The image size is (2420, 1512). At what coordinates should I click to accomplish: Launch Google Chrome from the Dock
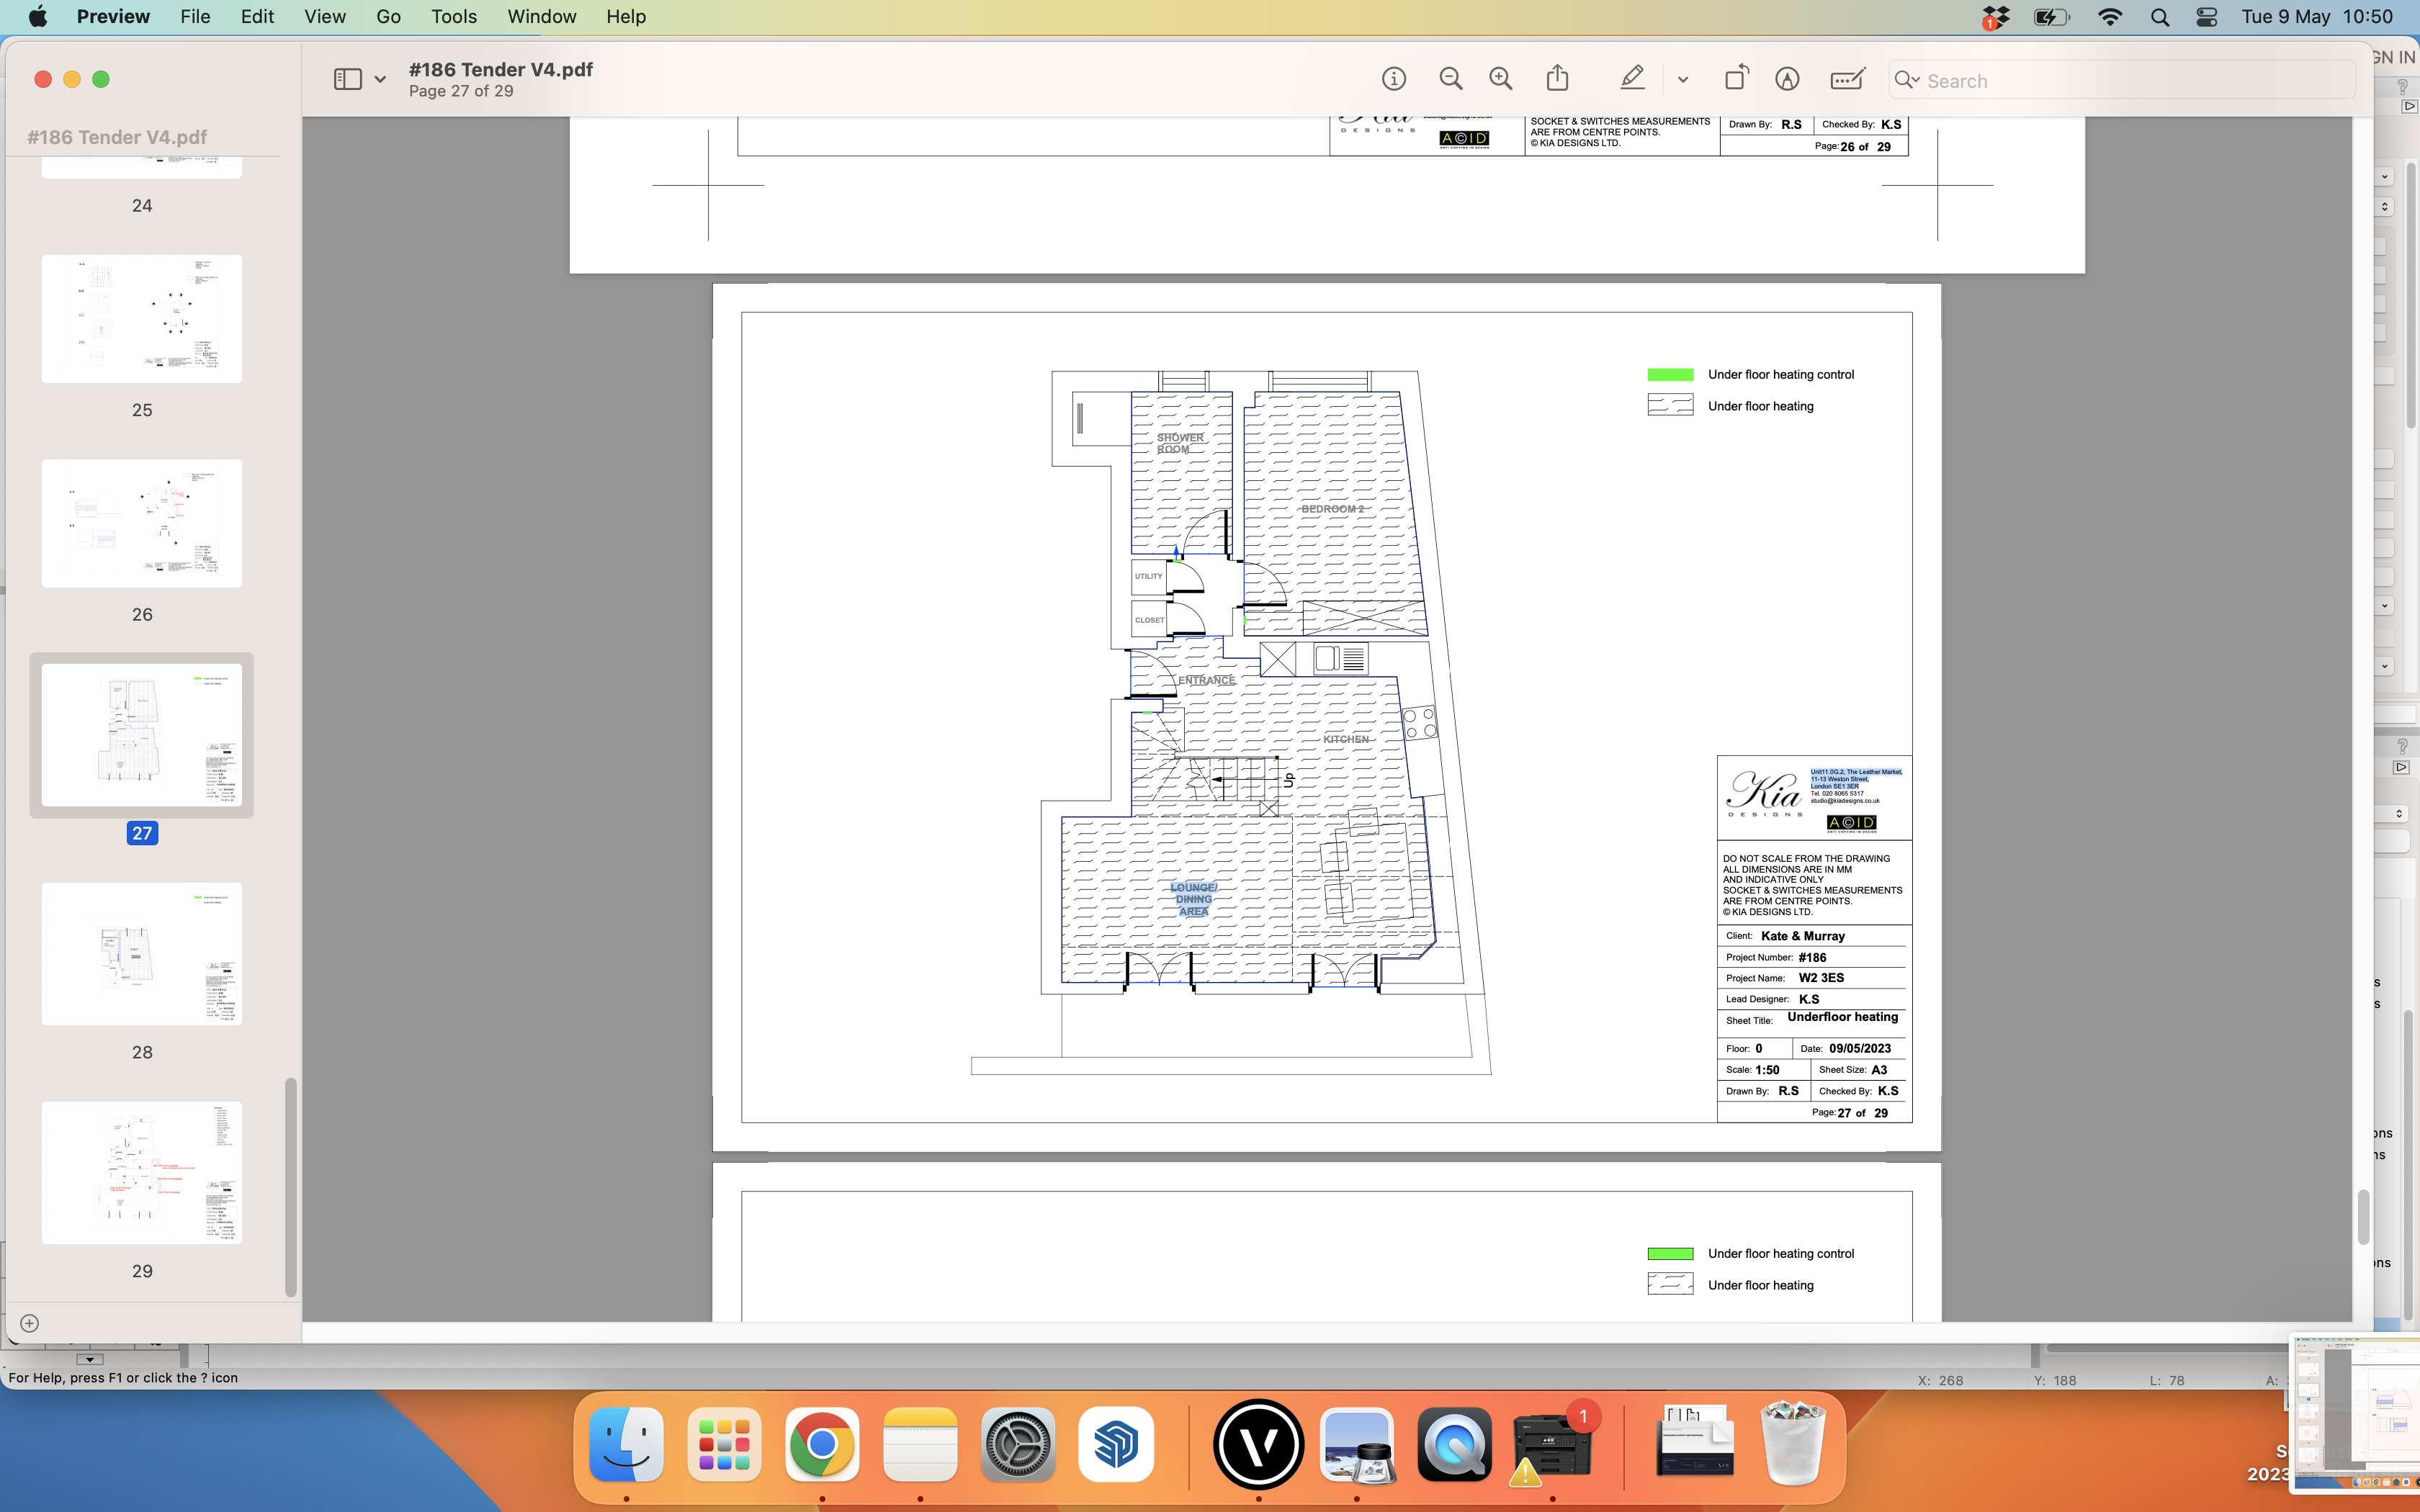click(x=820, y=1444)
